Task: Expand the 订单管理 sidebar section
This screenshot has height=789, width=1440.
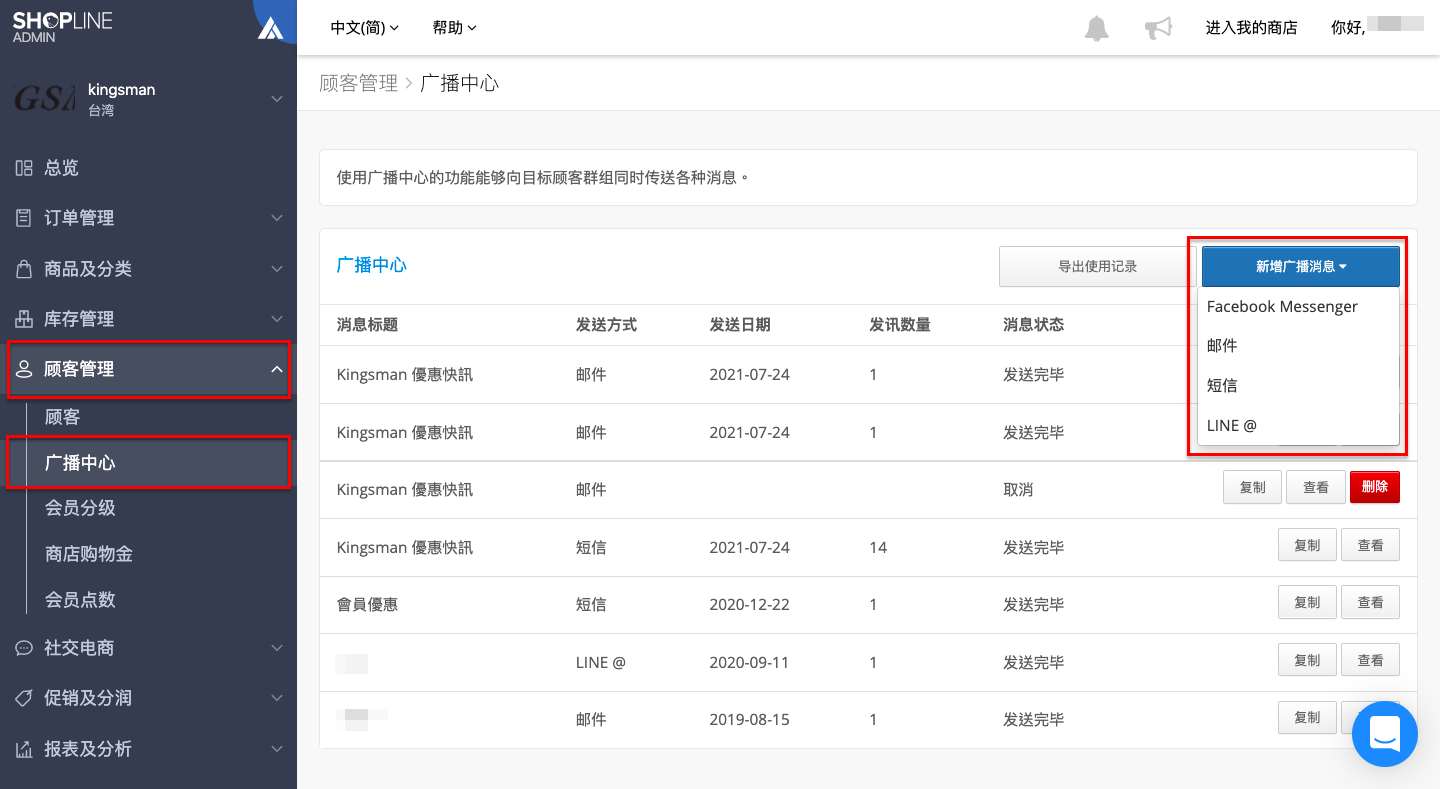Action: [148, 218]
